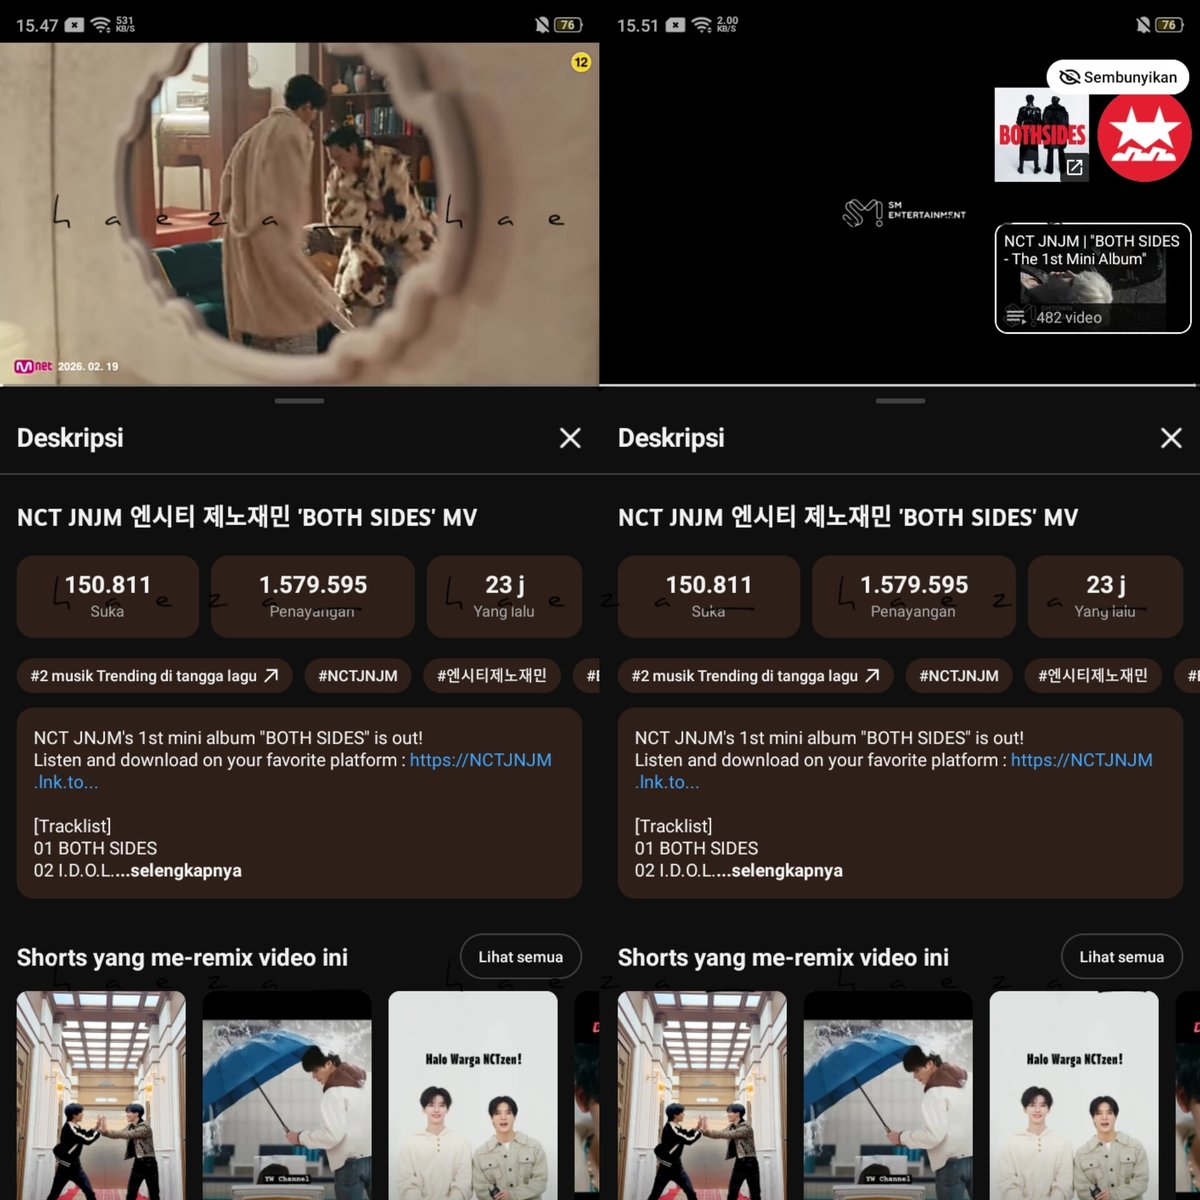
Task: Tap the SM Entertainment logo in right video
Action: [904, 211]
